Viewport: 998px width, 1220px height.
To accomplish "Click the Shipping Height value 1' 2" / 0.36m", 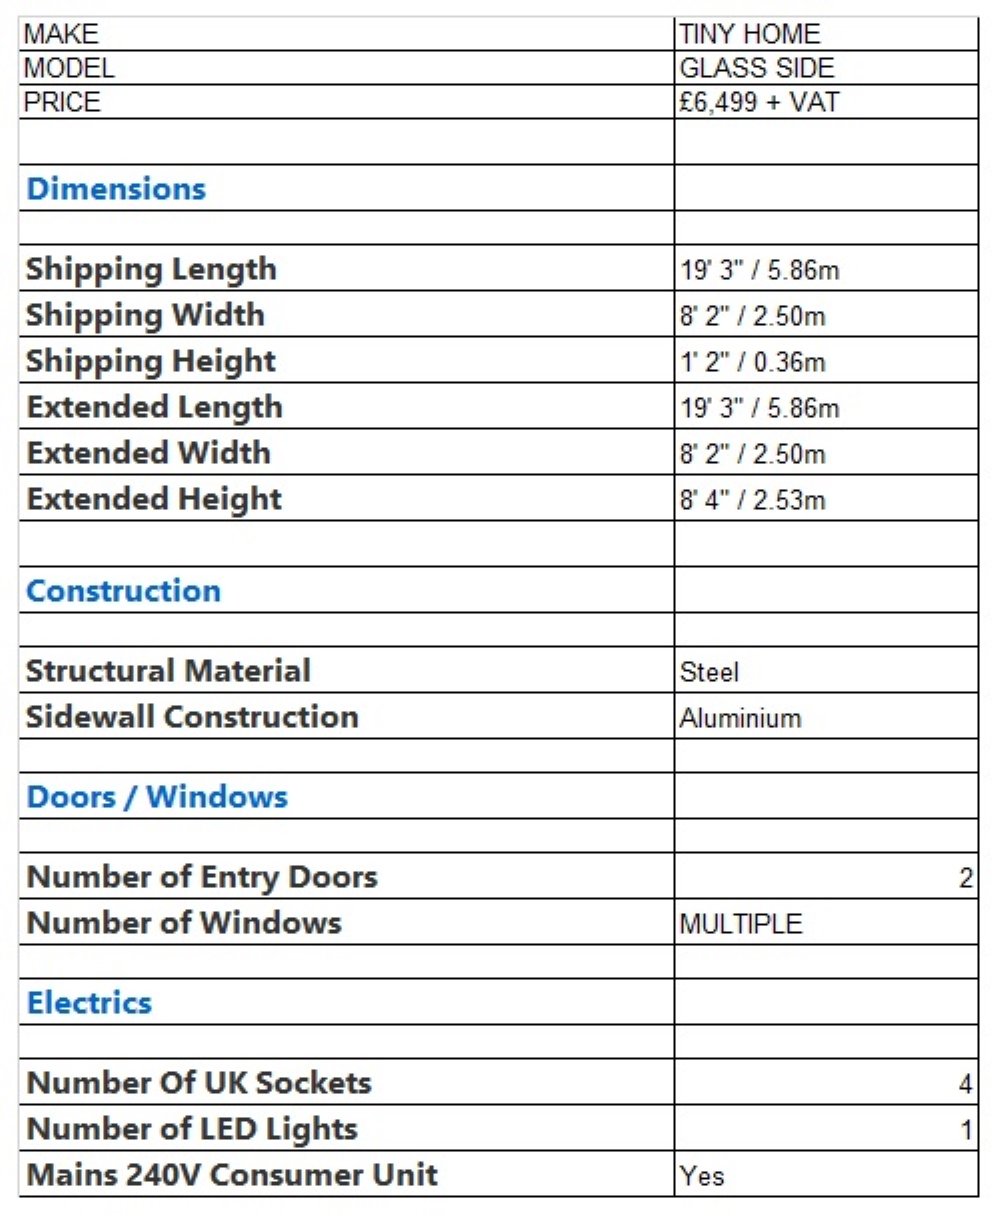I will tap(753, 362).
